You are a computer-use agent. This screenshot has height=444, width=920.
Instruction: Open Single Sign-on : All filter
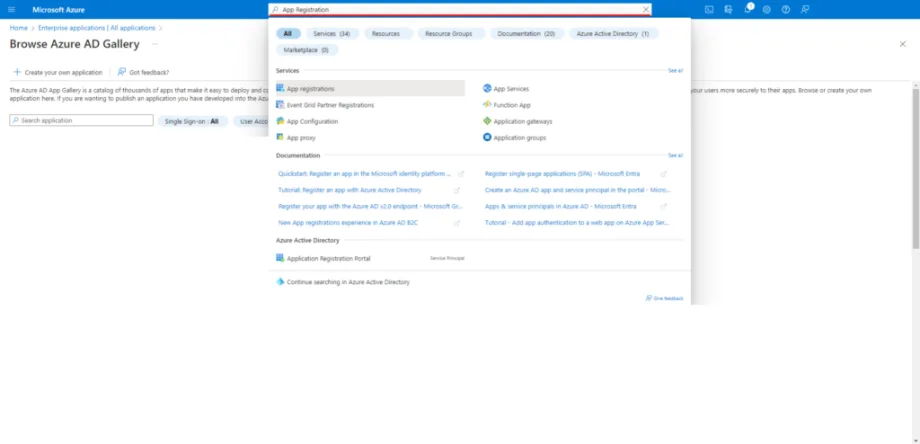[x=192, y=121]
